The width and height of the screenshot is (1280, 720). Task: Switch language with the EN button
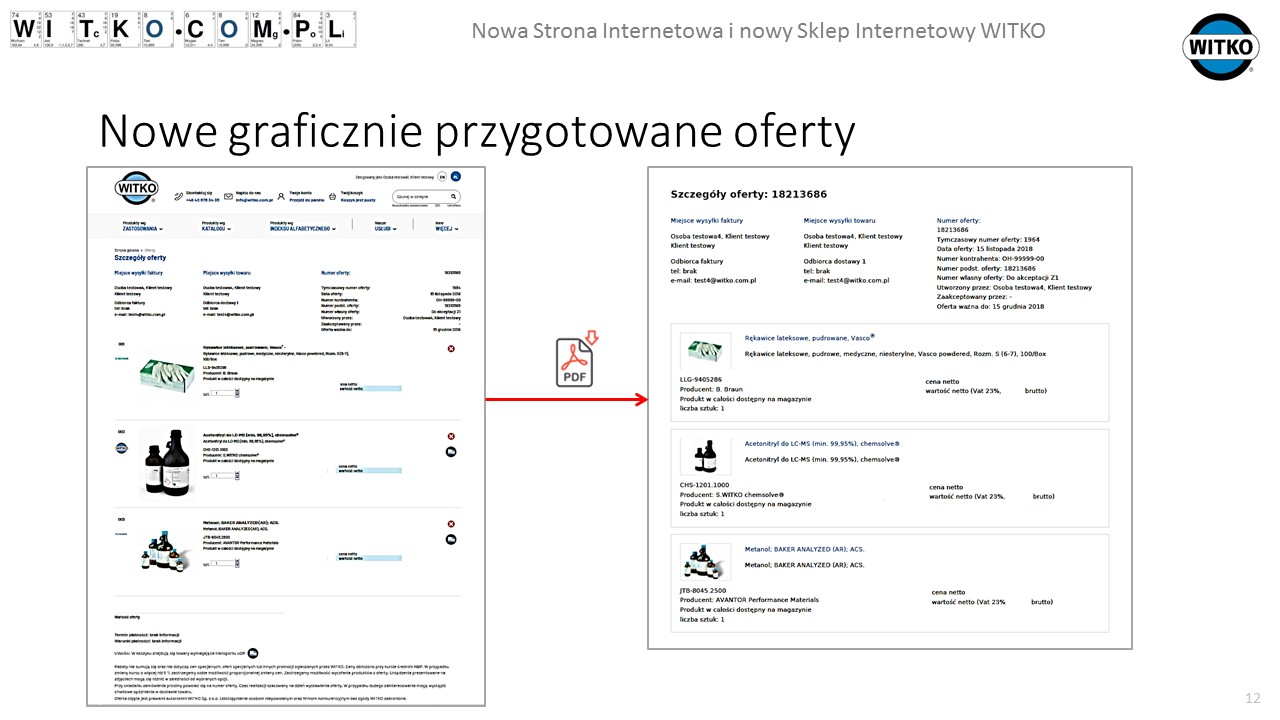coord(442,177)
